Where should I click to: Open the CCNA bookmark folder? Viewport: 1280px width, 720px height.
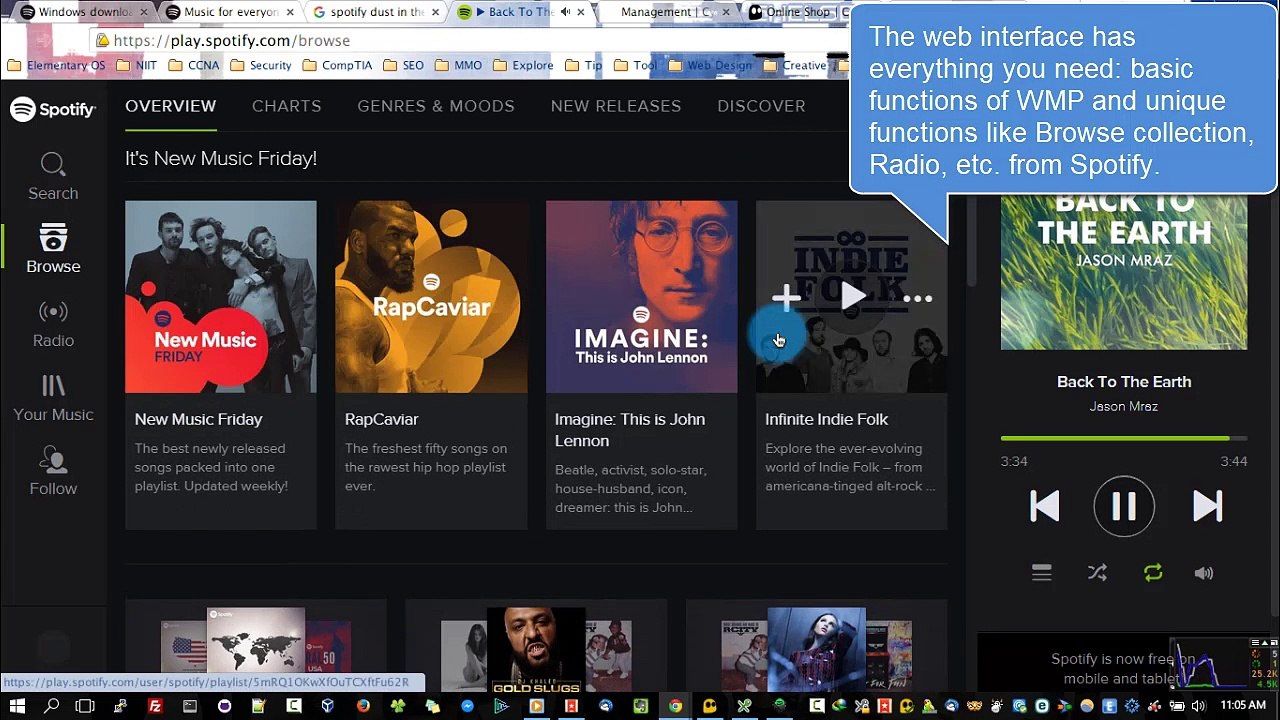[x=195, y=65]
